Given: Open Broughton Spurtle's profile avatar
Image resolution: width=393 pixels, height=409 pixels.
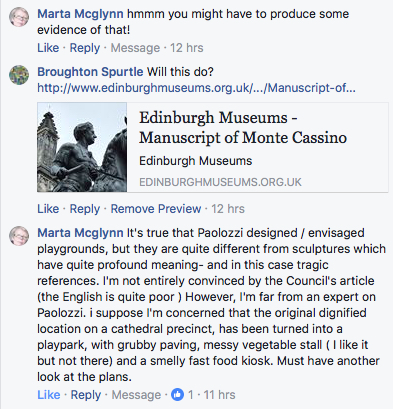Looking at the screenshot, I should point(19,75).
